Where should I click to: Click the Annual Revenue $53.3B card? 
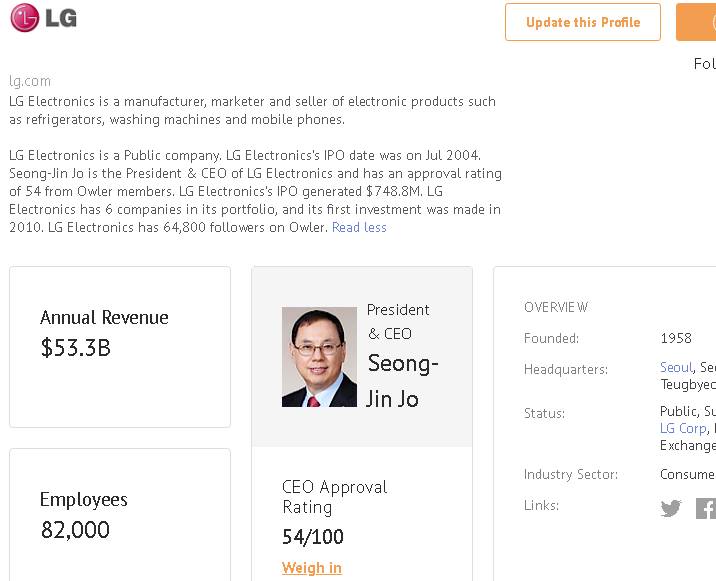point(120,346)
